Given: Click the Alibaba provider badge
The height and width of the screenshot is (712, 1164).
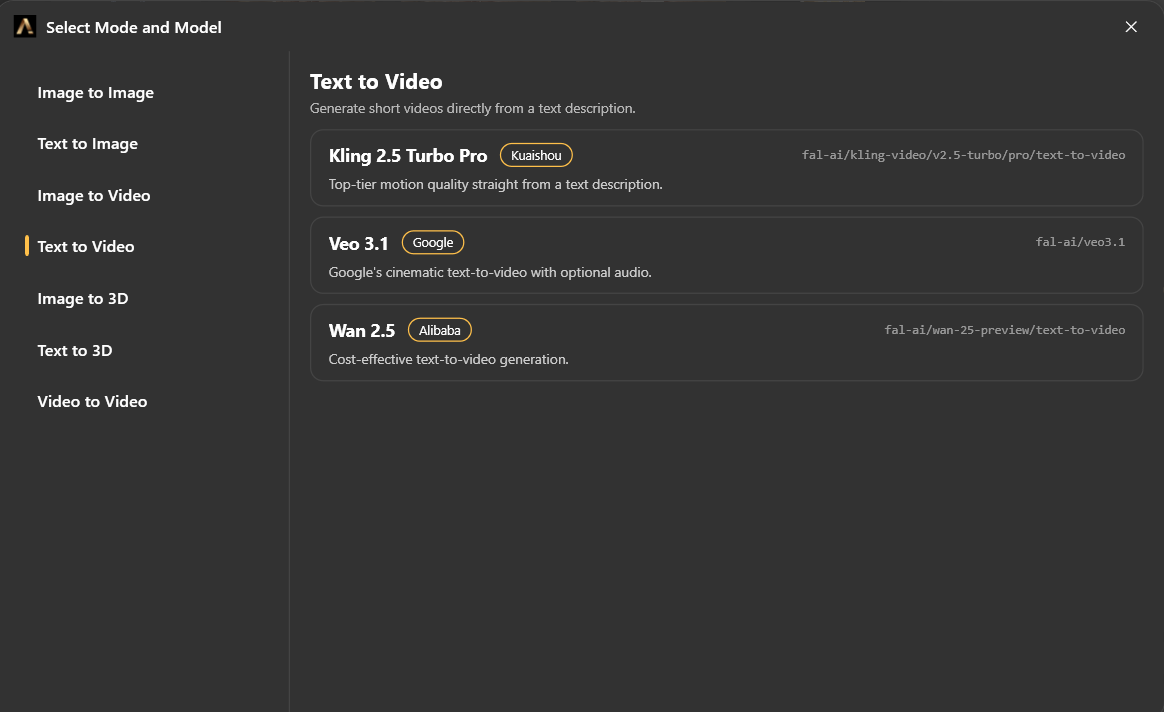Looking at the screenshot, I should [439, 330].
